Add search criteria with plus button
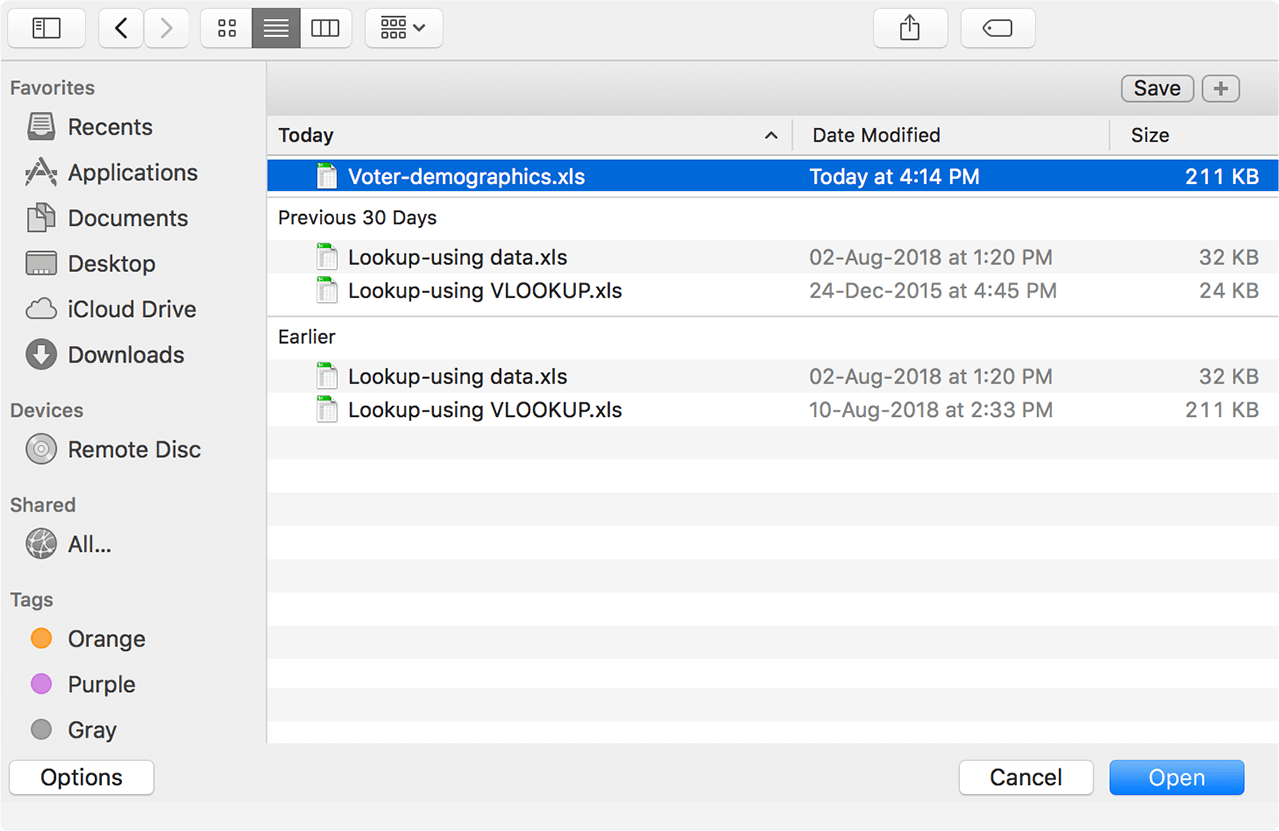The image size is (1279, 831). tap(1221, 88)
